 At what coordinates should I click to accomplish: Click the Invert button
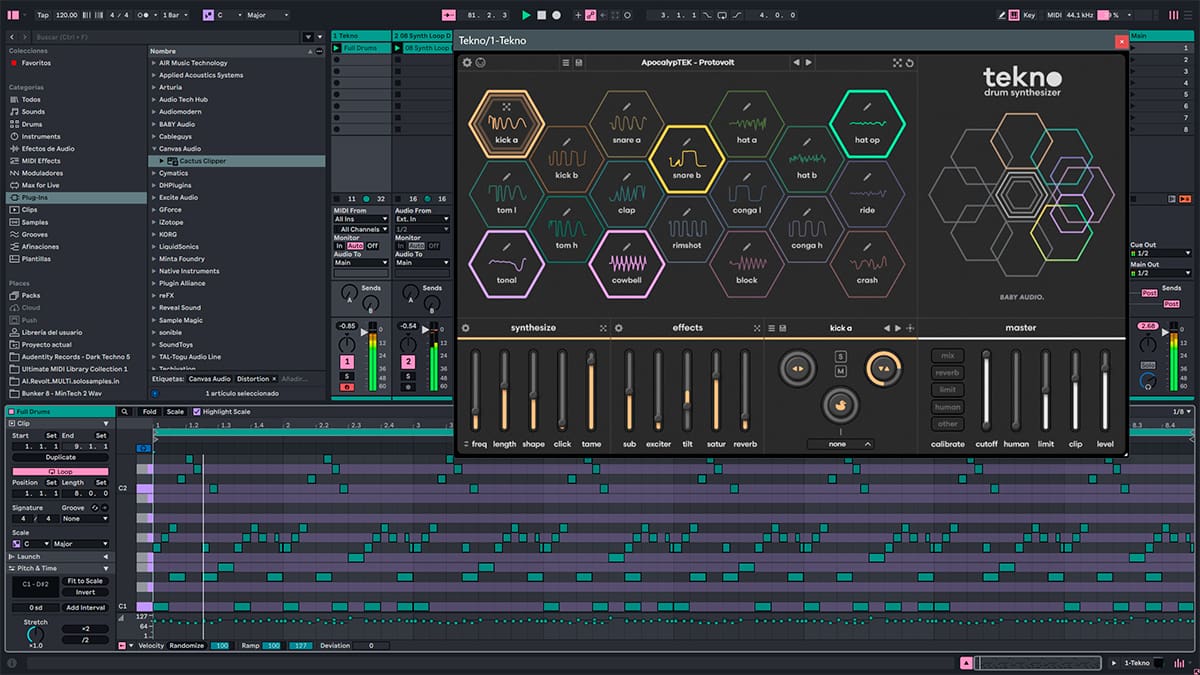pyautogui.click(x=85, y=592)
